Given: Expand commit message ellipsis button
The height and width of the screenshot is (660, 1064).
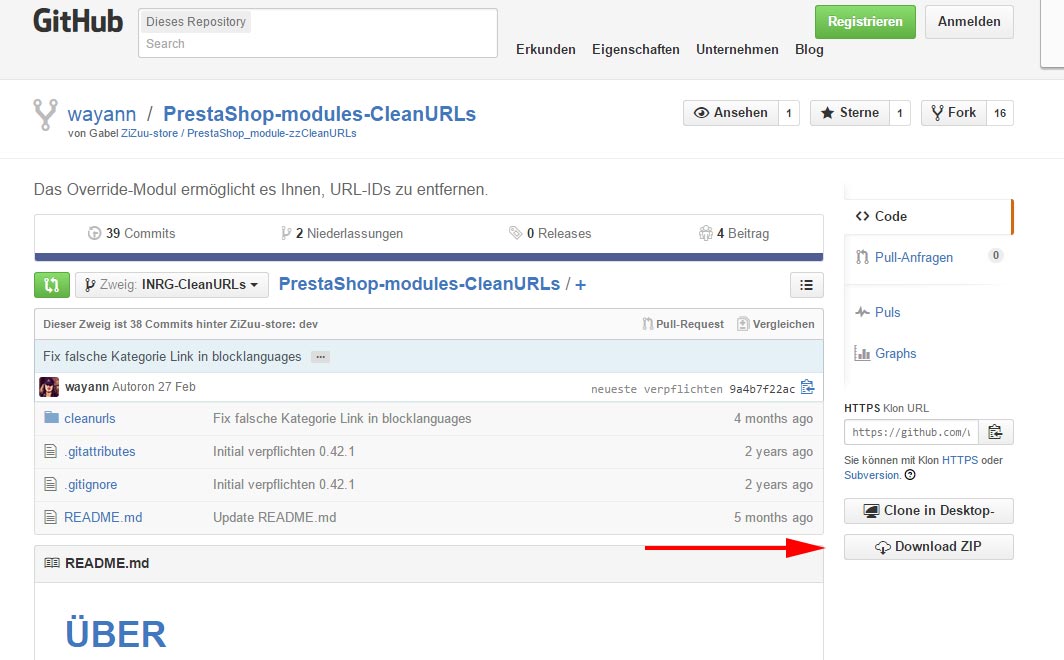Looking at the screenshot, I should click(320, 357).
